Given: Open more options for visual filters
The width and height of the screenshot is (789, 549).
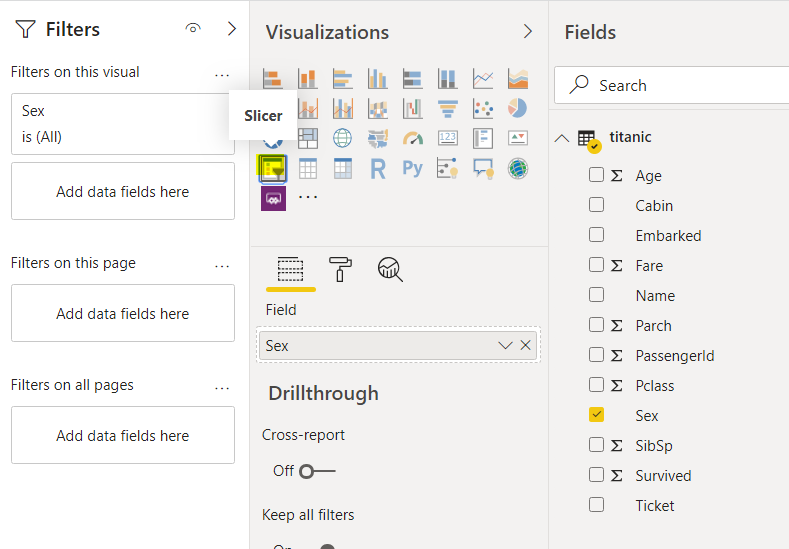Looking at the screenshot, I should (222, 73).
